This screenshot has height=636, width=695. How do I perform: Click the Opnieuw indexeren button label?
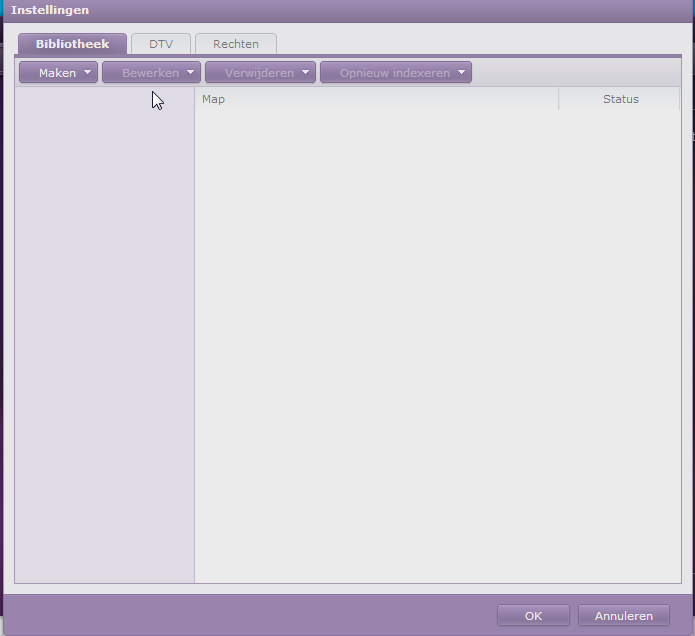394,73
